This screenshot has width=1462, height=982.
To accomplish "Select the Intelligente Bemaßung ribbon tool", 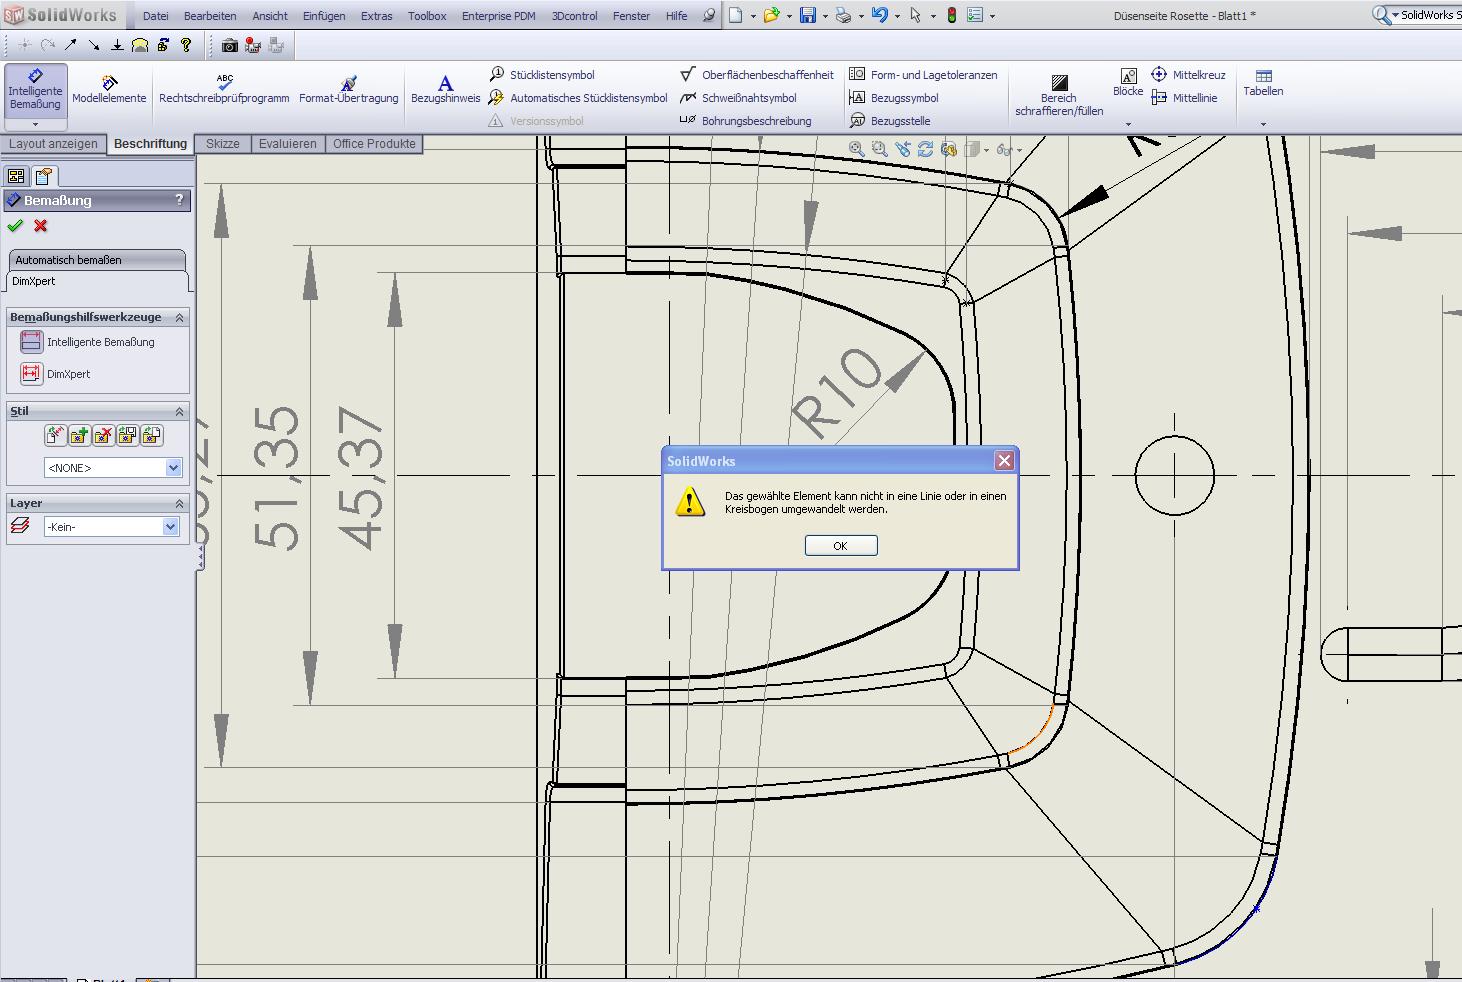I will click(35, 90).
